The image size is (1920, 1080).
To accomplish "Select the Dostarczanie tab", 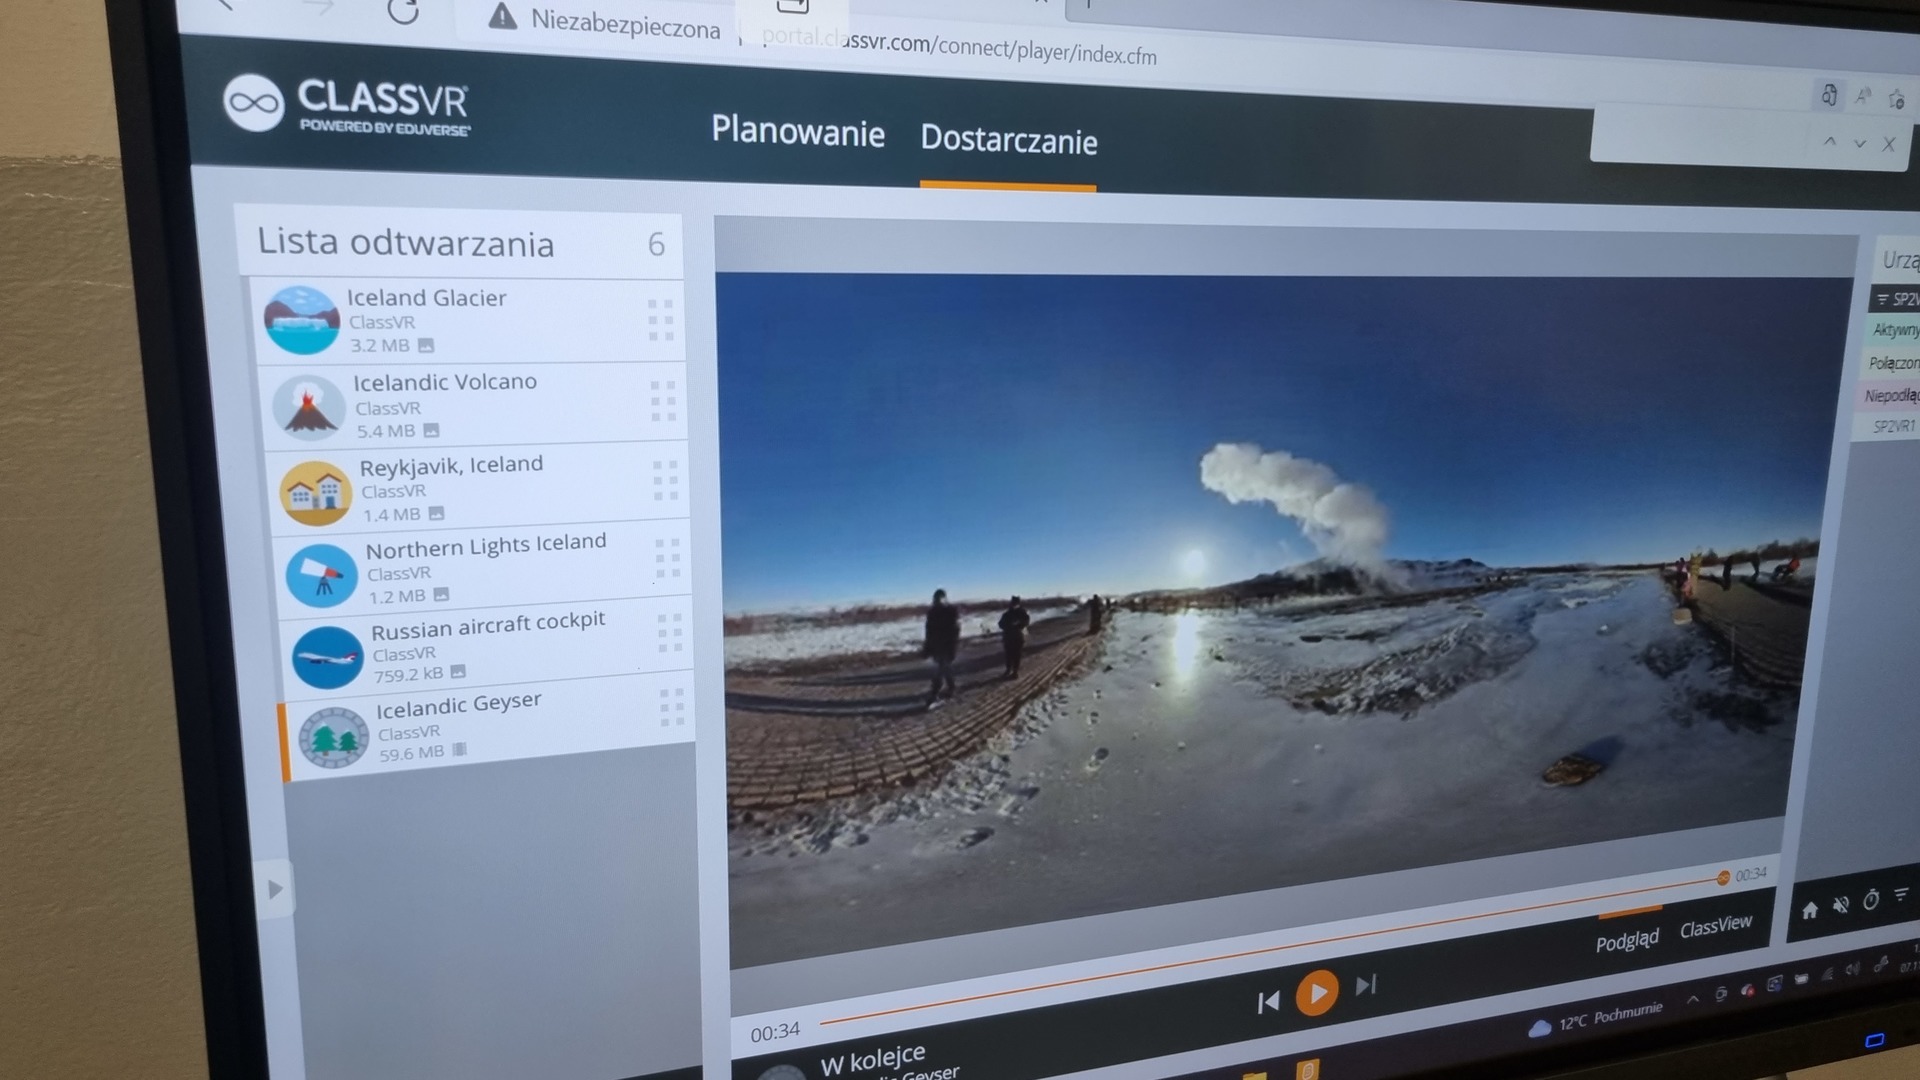I will click(1008, 140).
